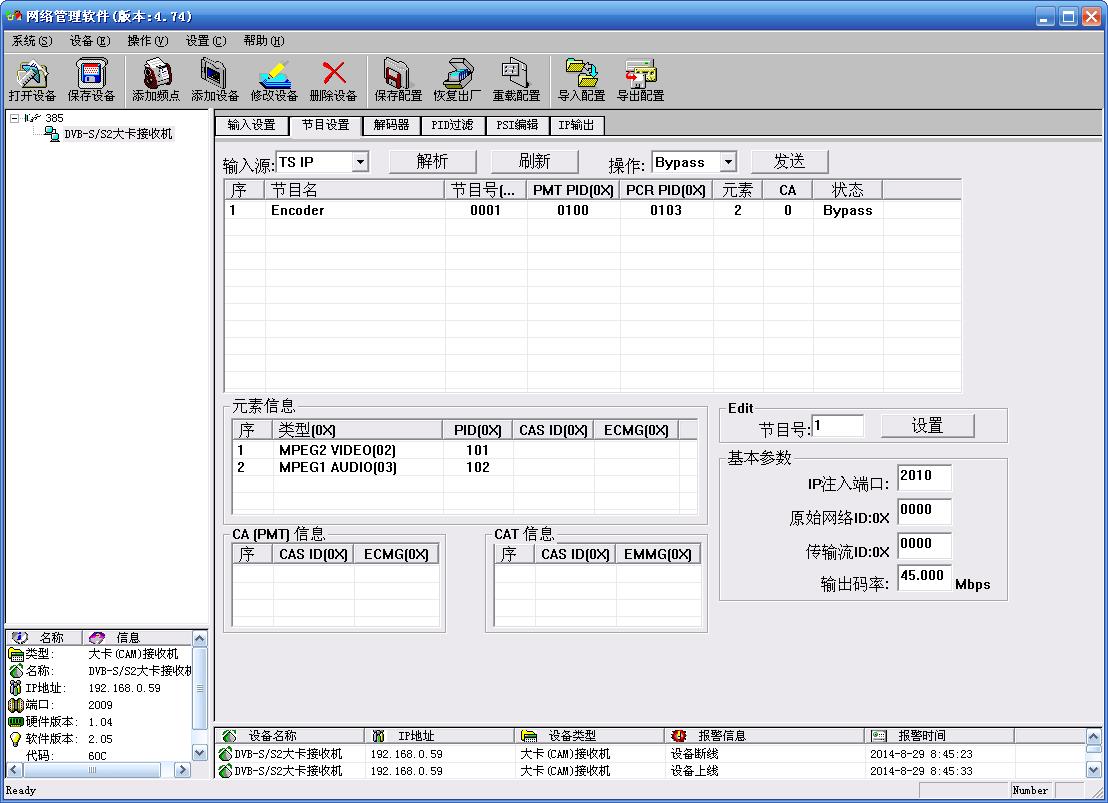This screenshot has width=1108, height=803.
Task: Click the 传输流ID input field
Action: click(924, 545)
